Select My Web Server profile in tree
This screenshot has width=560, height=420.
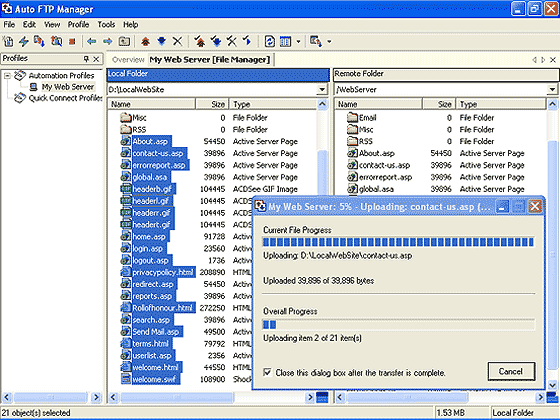(68, 87)
